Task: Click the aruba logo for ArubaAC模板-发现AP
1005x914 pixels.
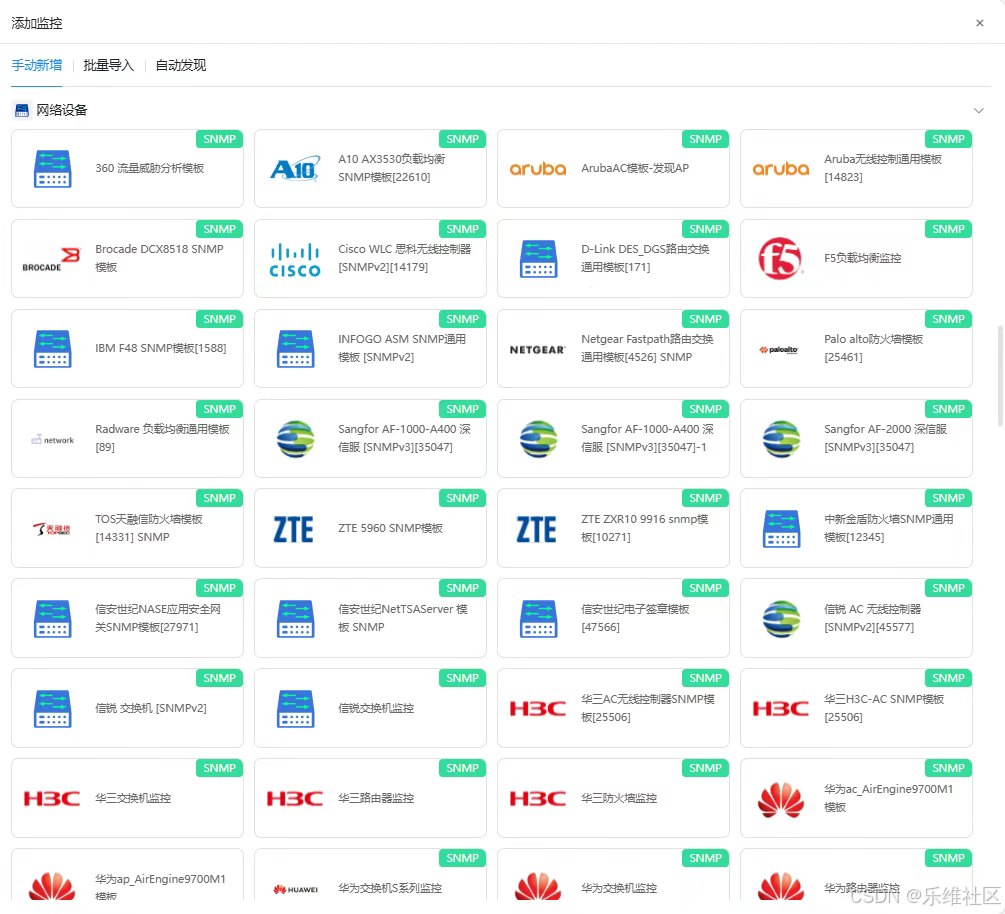Action: (538, 169)
